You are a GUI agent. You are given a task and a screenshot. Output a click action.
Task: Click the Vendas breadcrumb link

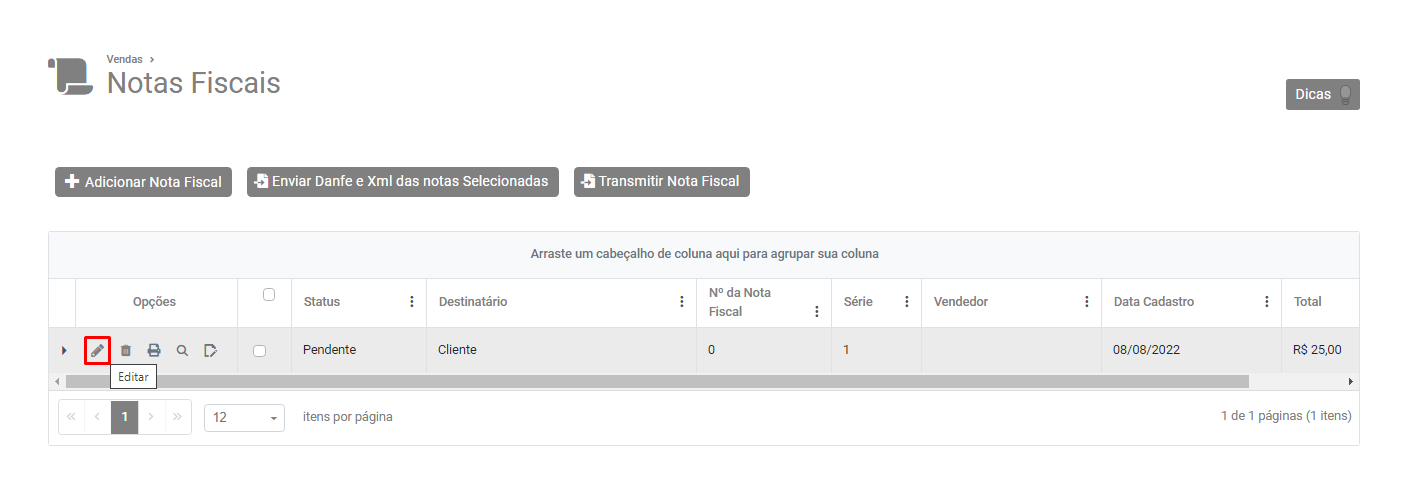click(124, 59)
